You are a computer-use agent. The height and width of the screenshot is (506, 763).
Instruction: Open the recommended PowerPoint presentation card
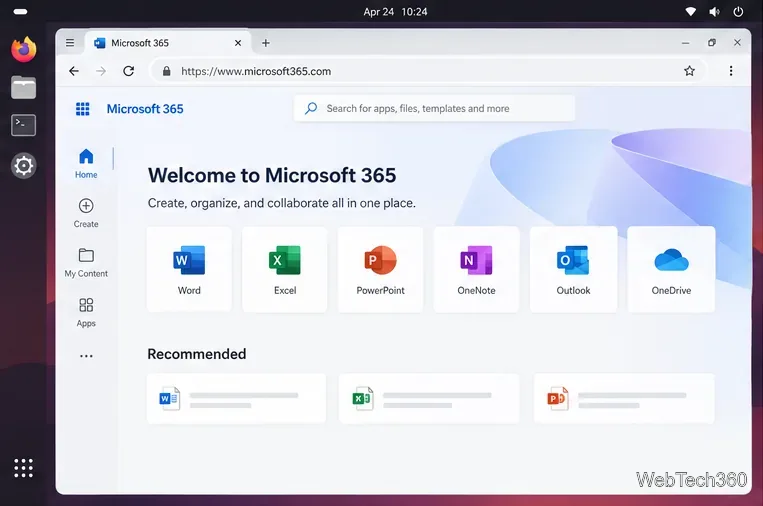click(624, 398)
